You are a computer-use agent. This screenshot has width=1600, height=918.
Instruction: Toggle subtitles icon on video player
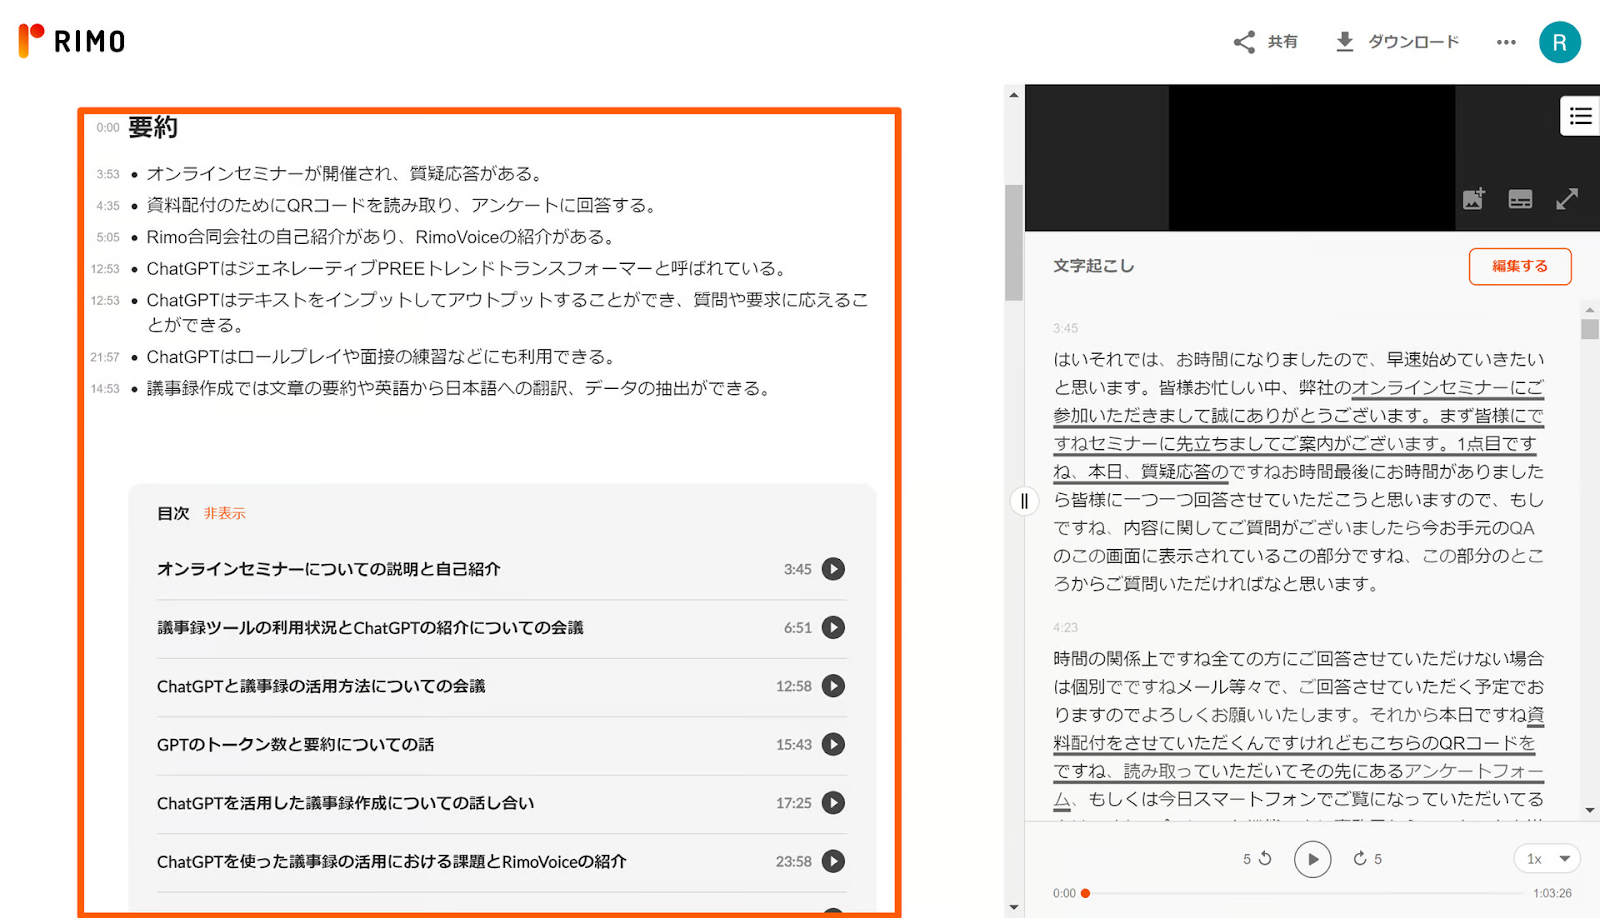coord(1520,199)
